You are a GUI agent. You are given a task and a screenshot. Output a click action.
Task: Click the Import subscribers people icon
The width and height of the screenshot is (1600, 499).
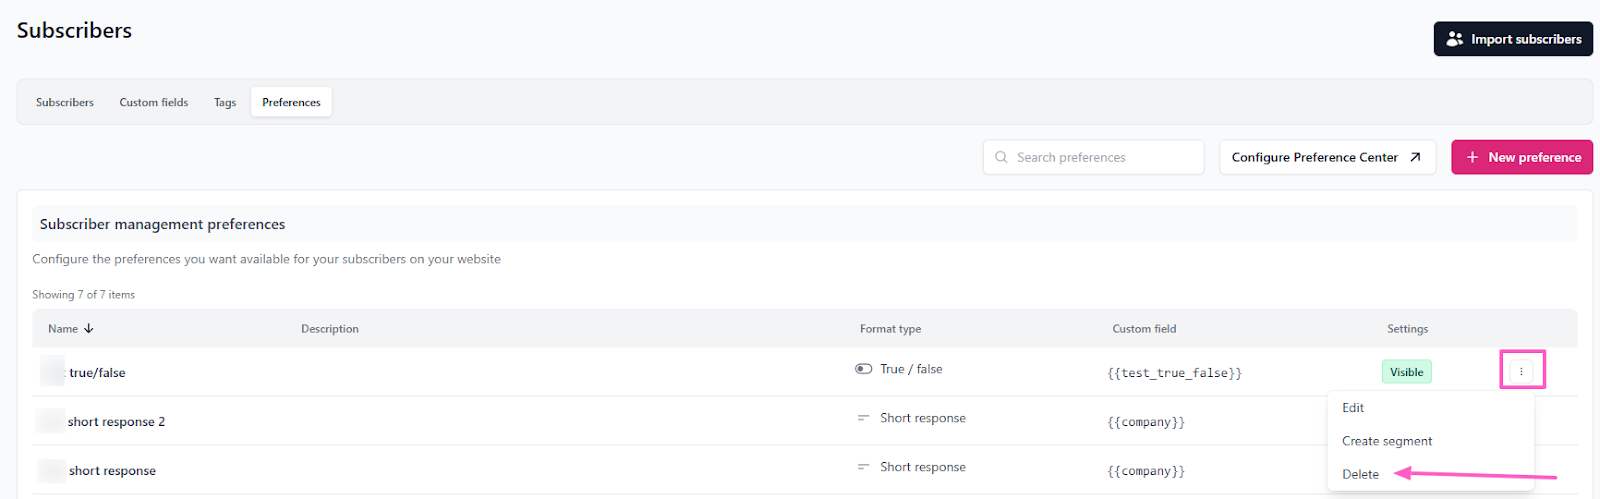(1454, 39)
